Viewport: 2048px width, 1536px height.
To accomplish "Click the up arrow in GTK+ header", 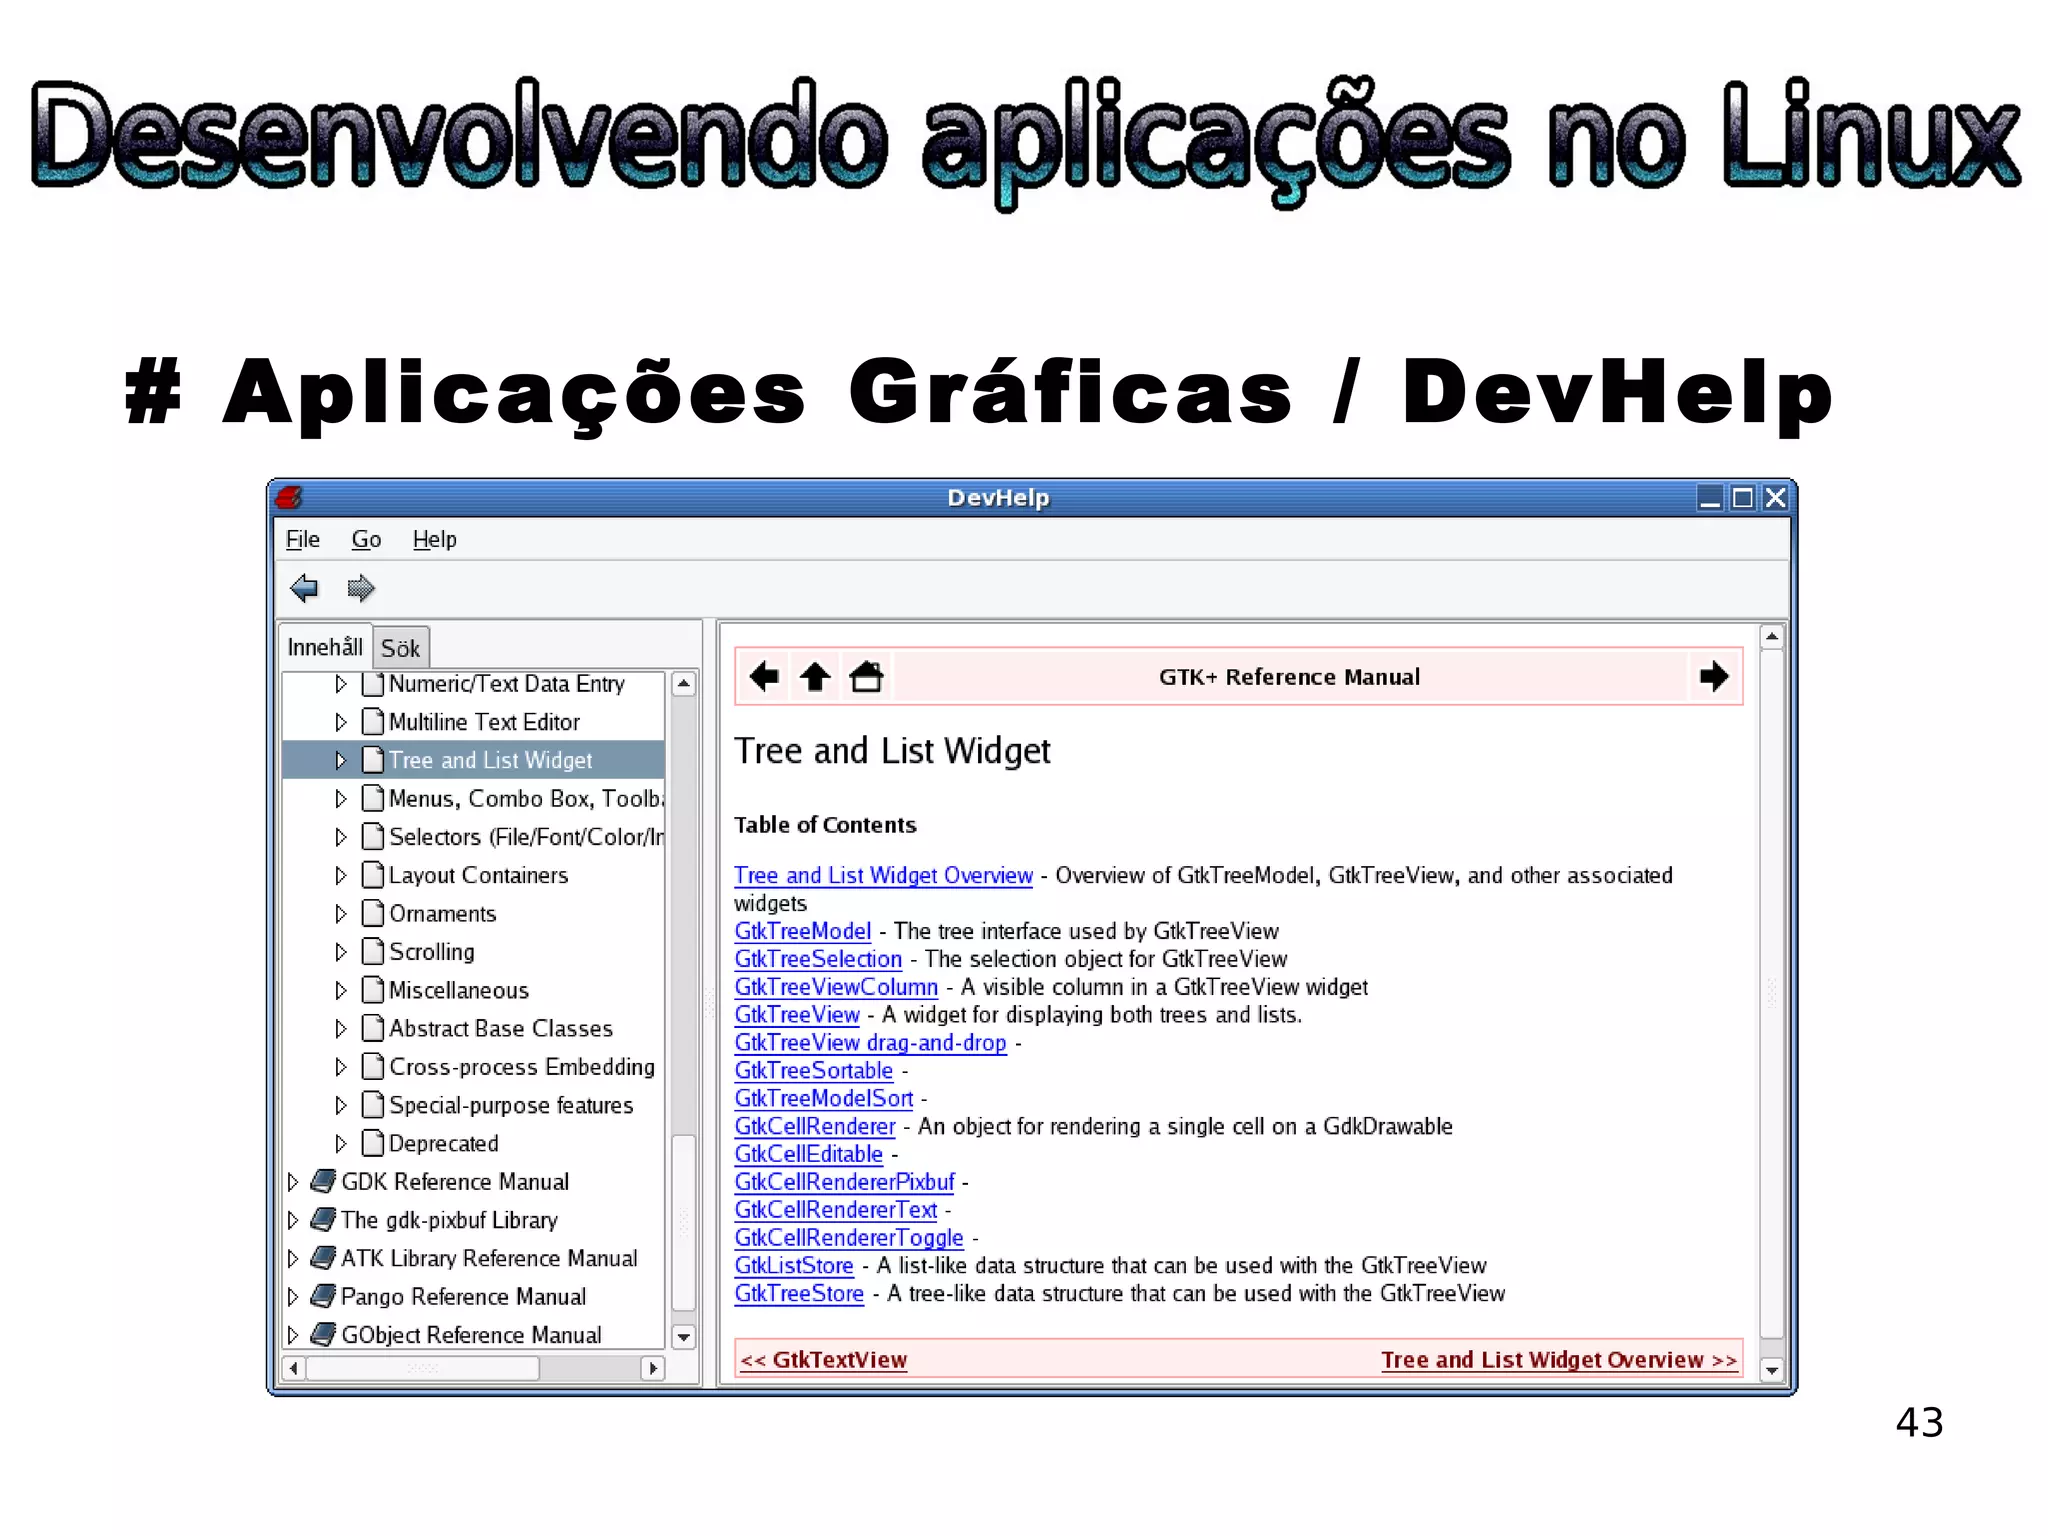I will [x=815, y=677].
